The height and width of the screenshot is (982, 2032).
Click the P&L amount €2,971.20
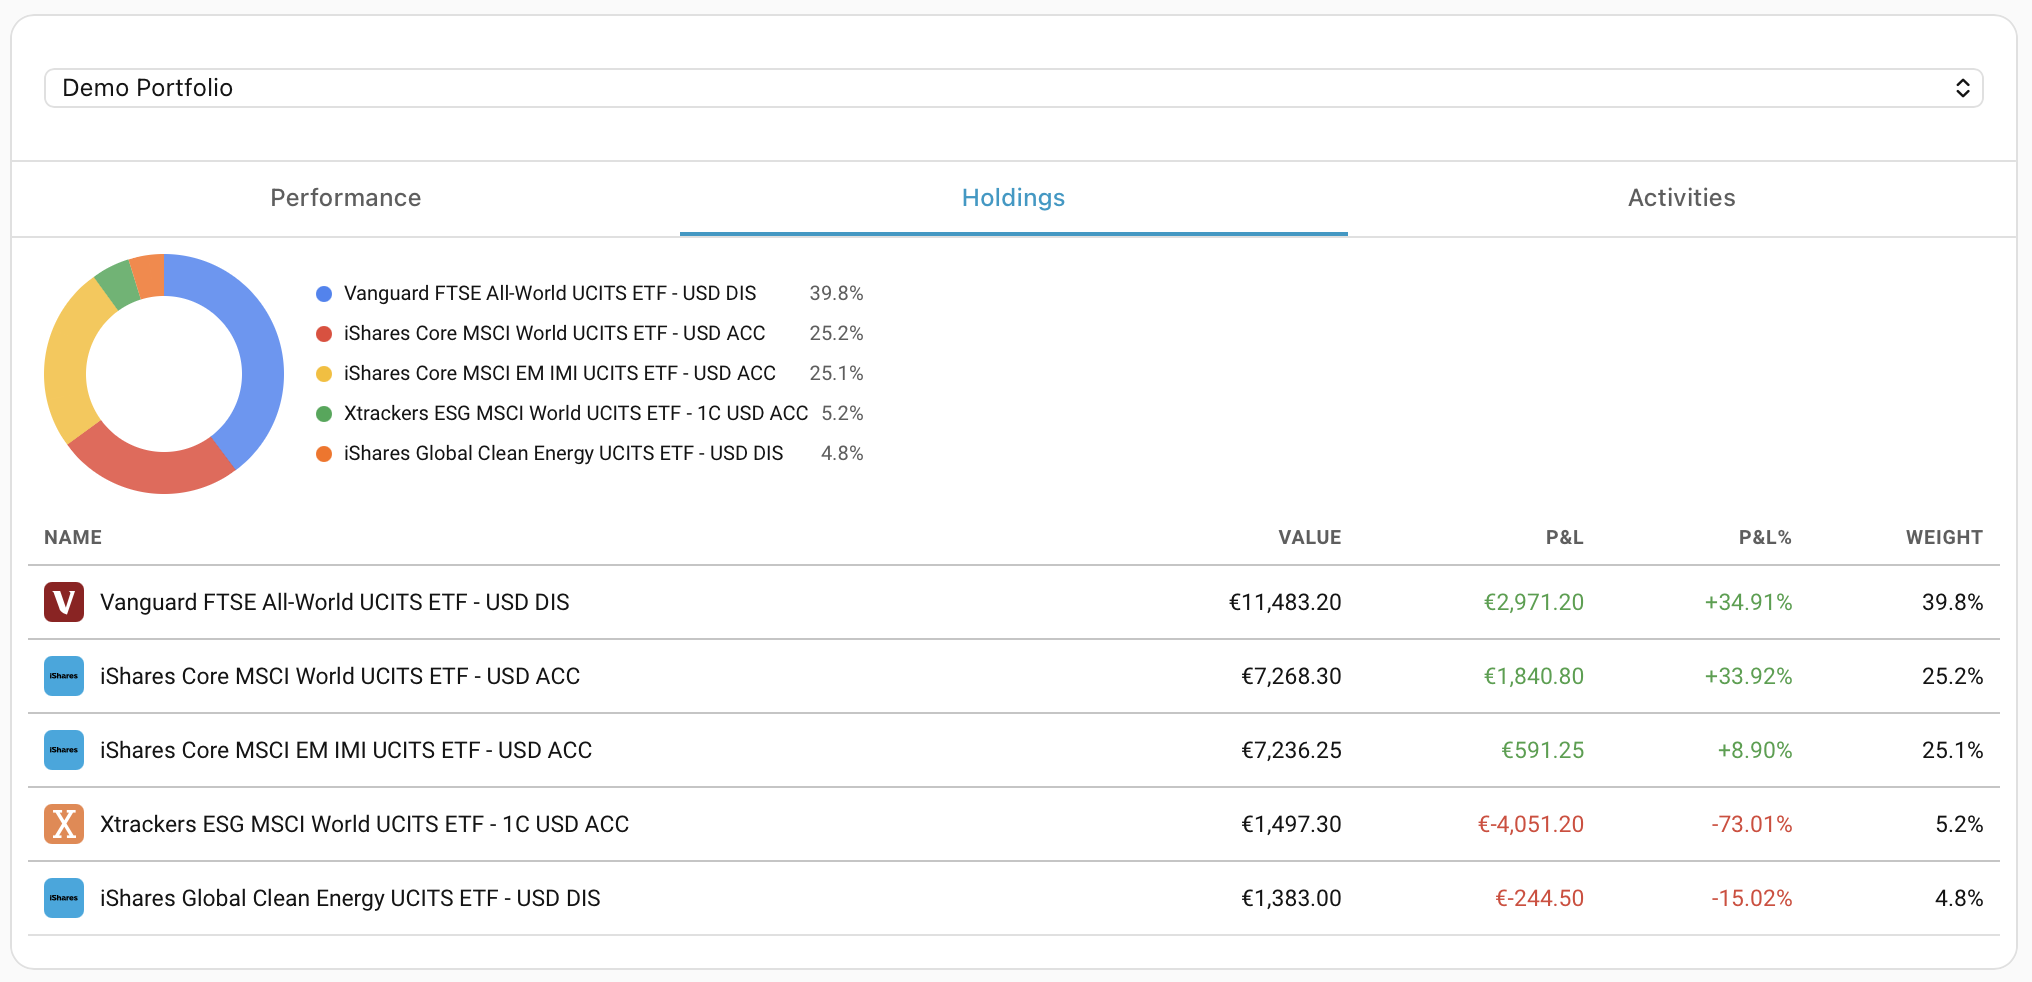(1534, 602)
